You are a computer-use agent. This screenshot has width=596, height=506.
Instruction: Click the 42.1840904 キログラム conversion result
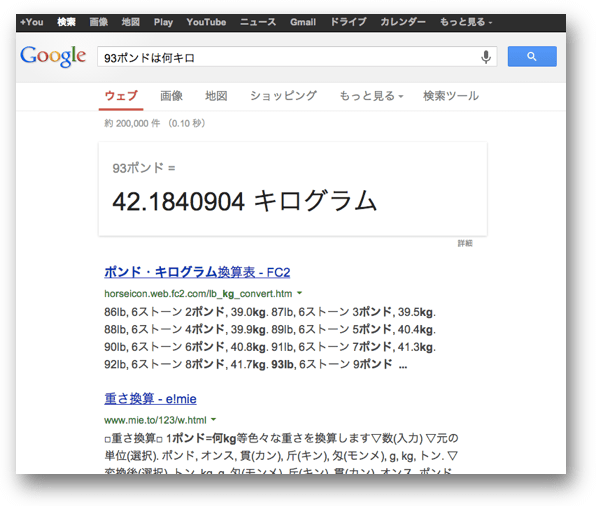pos(244,201)
